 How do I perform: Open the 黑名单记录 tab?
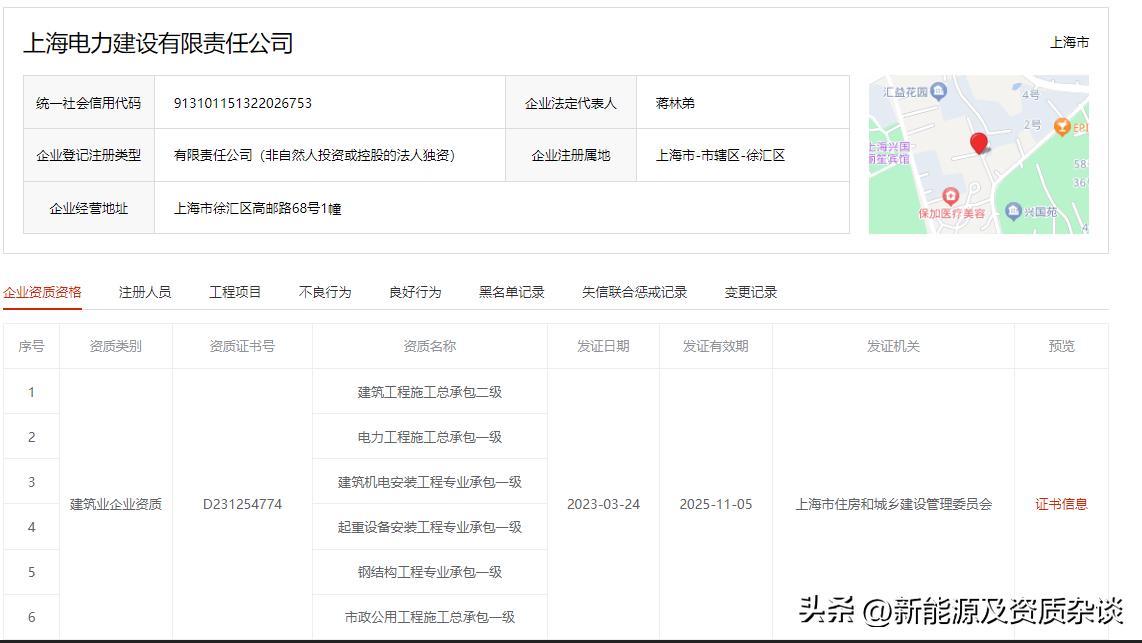coord(510,291)
